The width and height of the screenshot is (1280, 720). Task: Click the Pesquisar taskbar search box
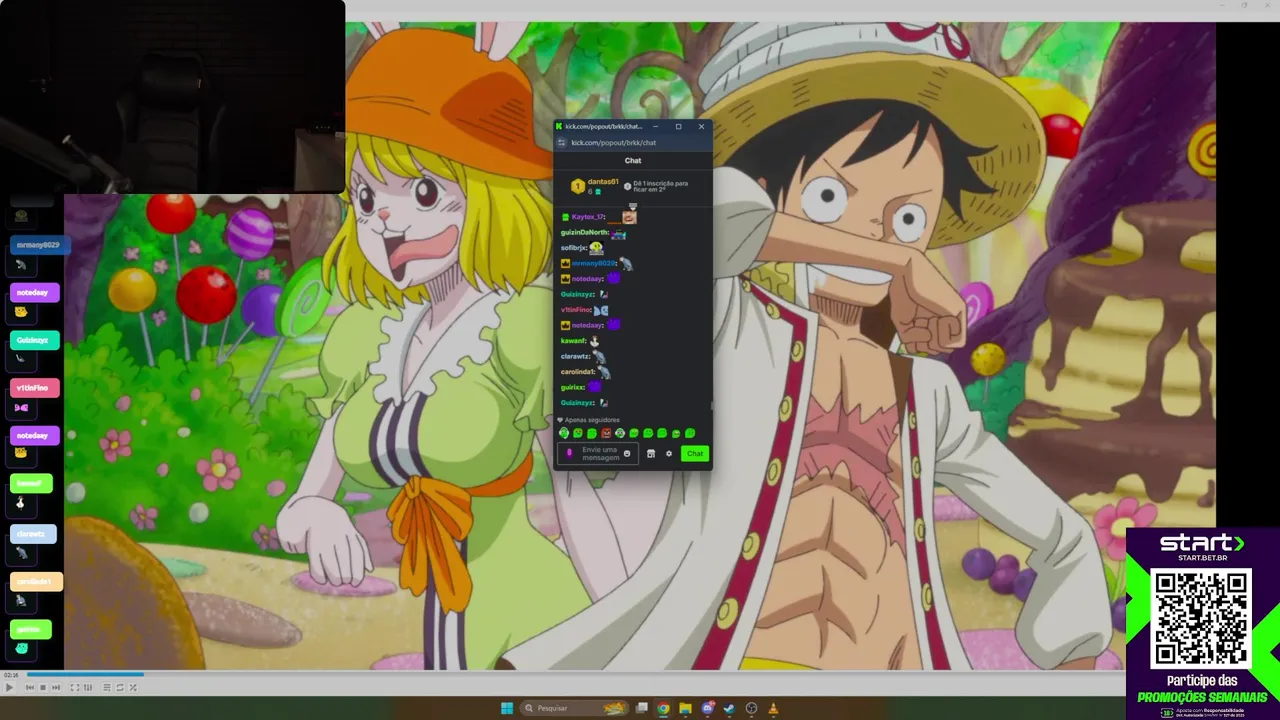coord(575,708)
